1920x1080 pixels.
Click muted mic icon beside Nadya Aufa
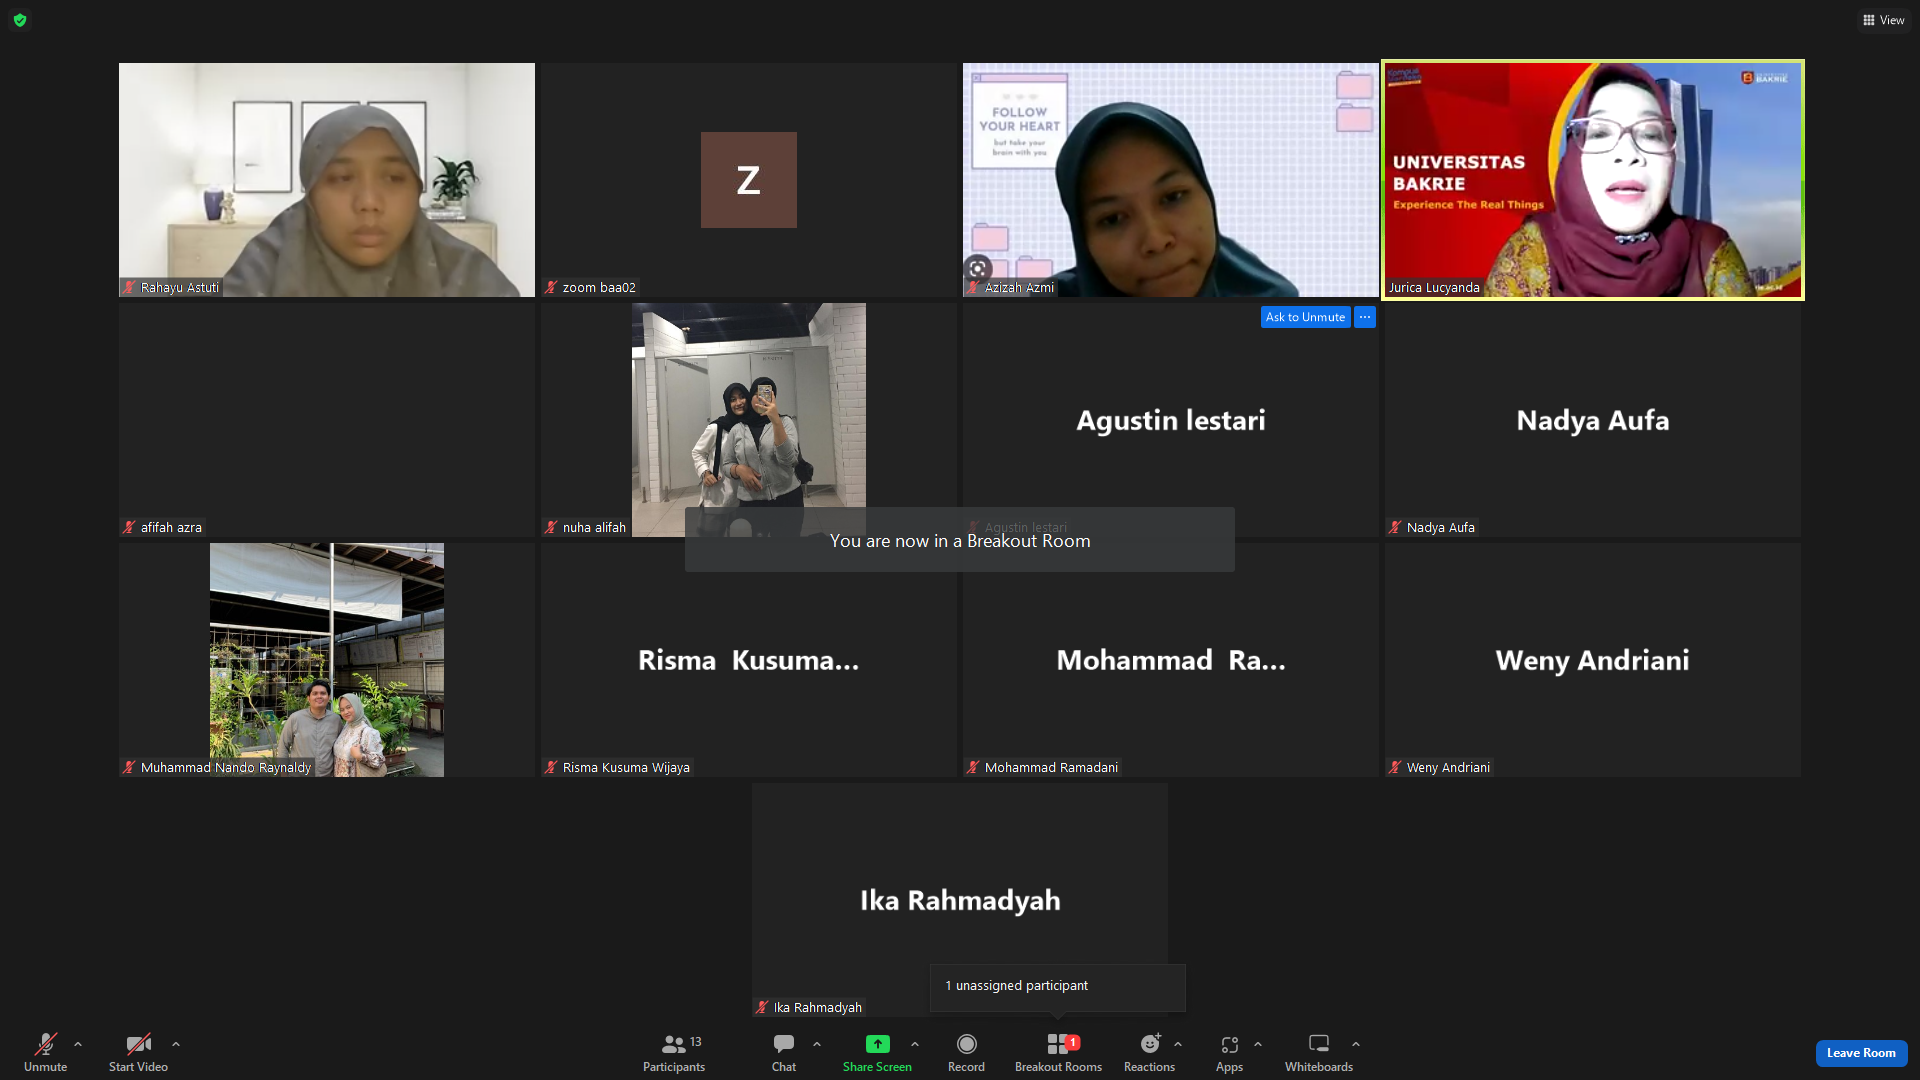(x=1395, y=528)
